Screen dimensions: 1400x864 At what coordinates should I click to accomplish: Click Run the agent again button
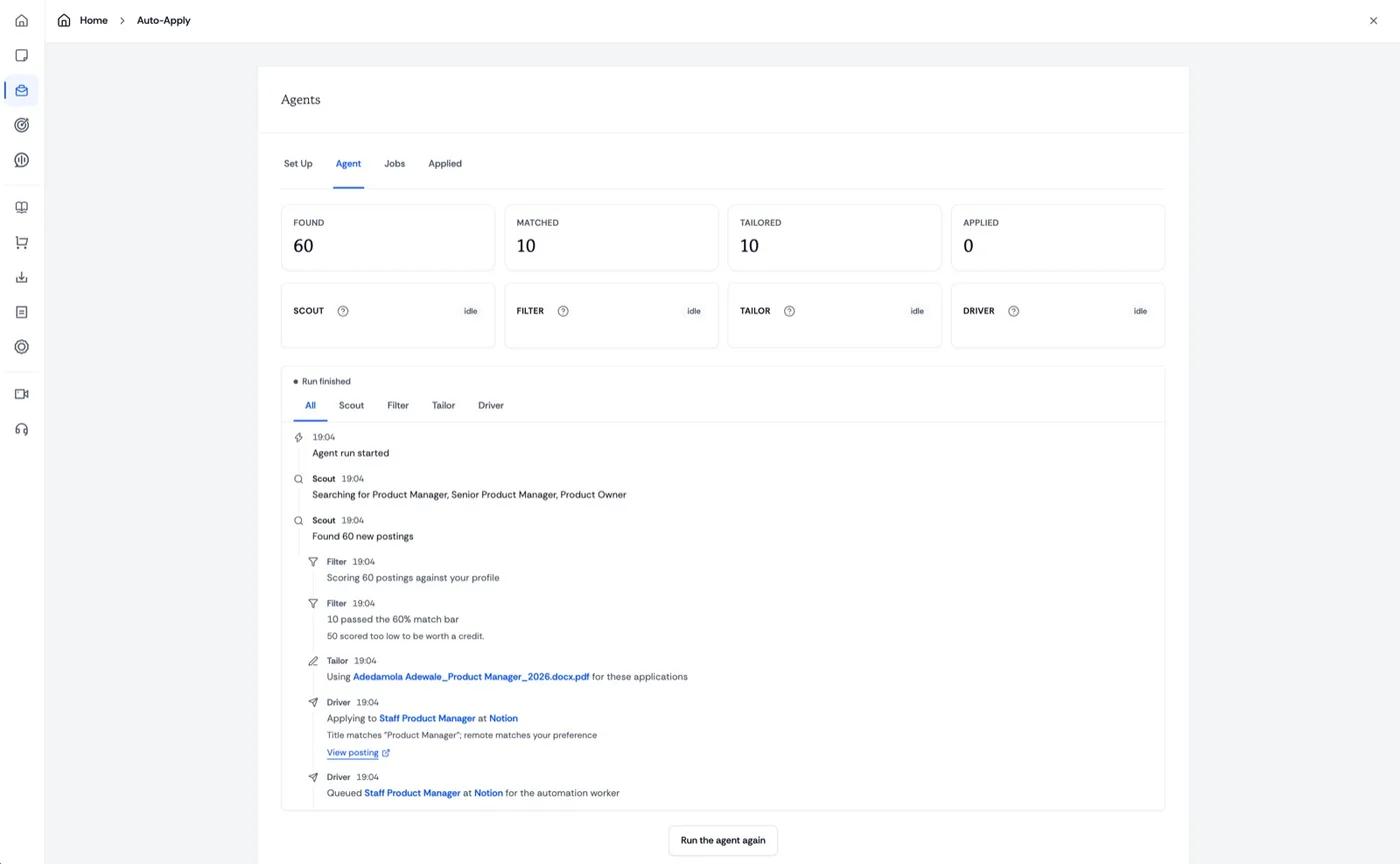(723, 840)
